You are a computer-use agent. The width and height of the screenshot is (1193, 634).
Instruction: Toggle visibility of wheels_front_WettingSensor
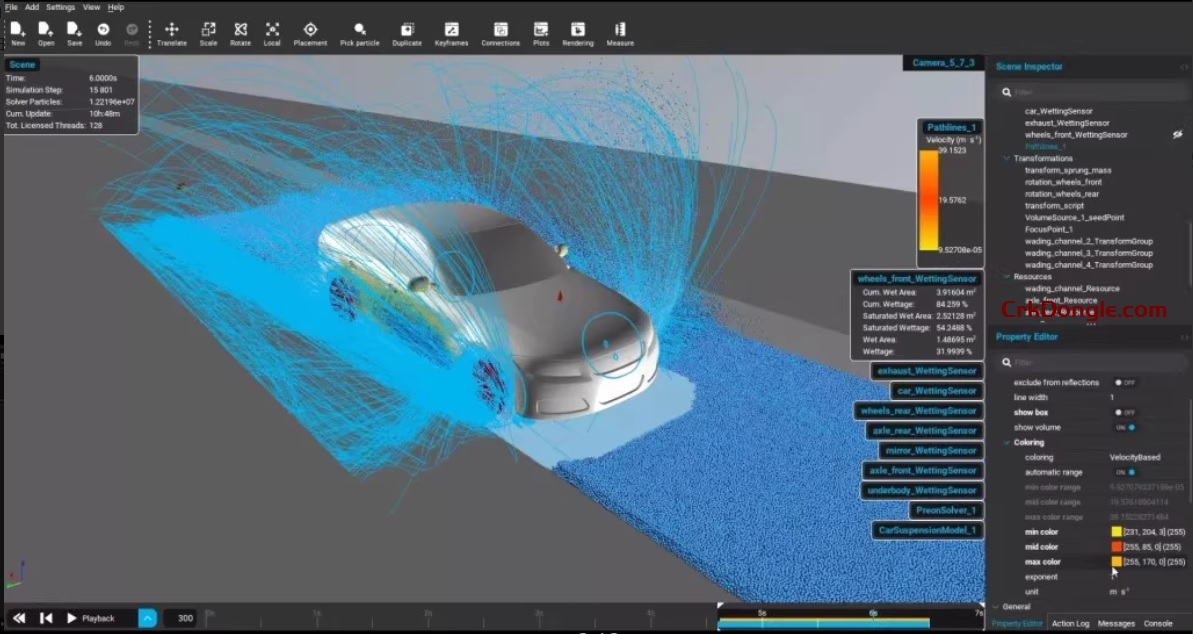pyautogui.click(x=1178, y=134)
